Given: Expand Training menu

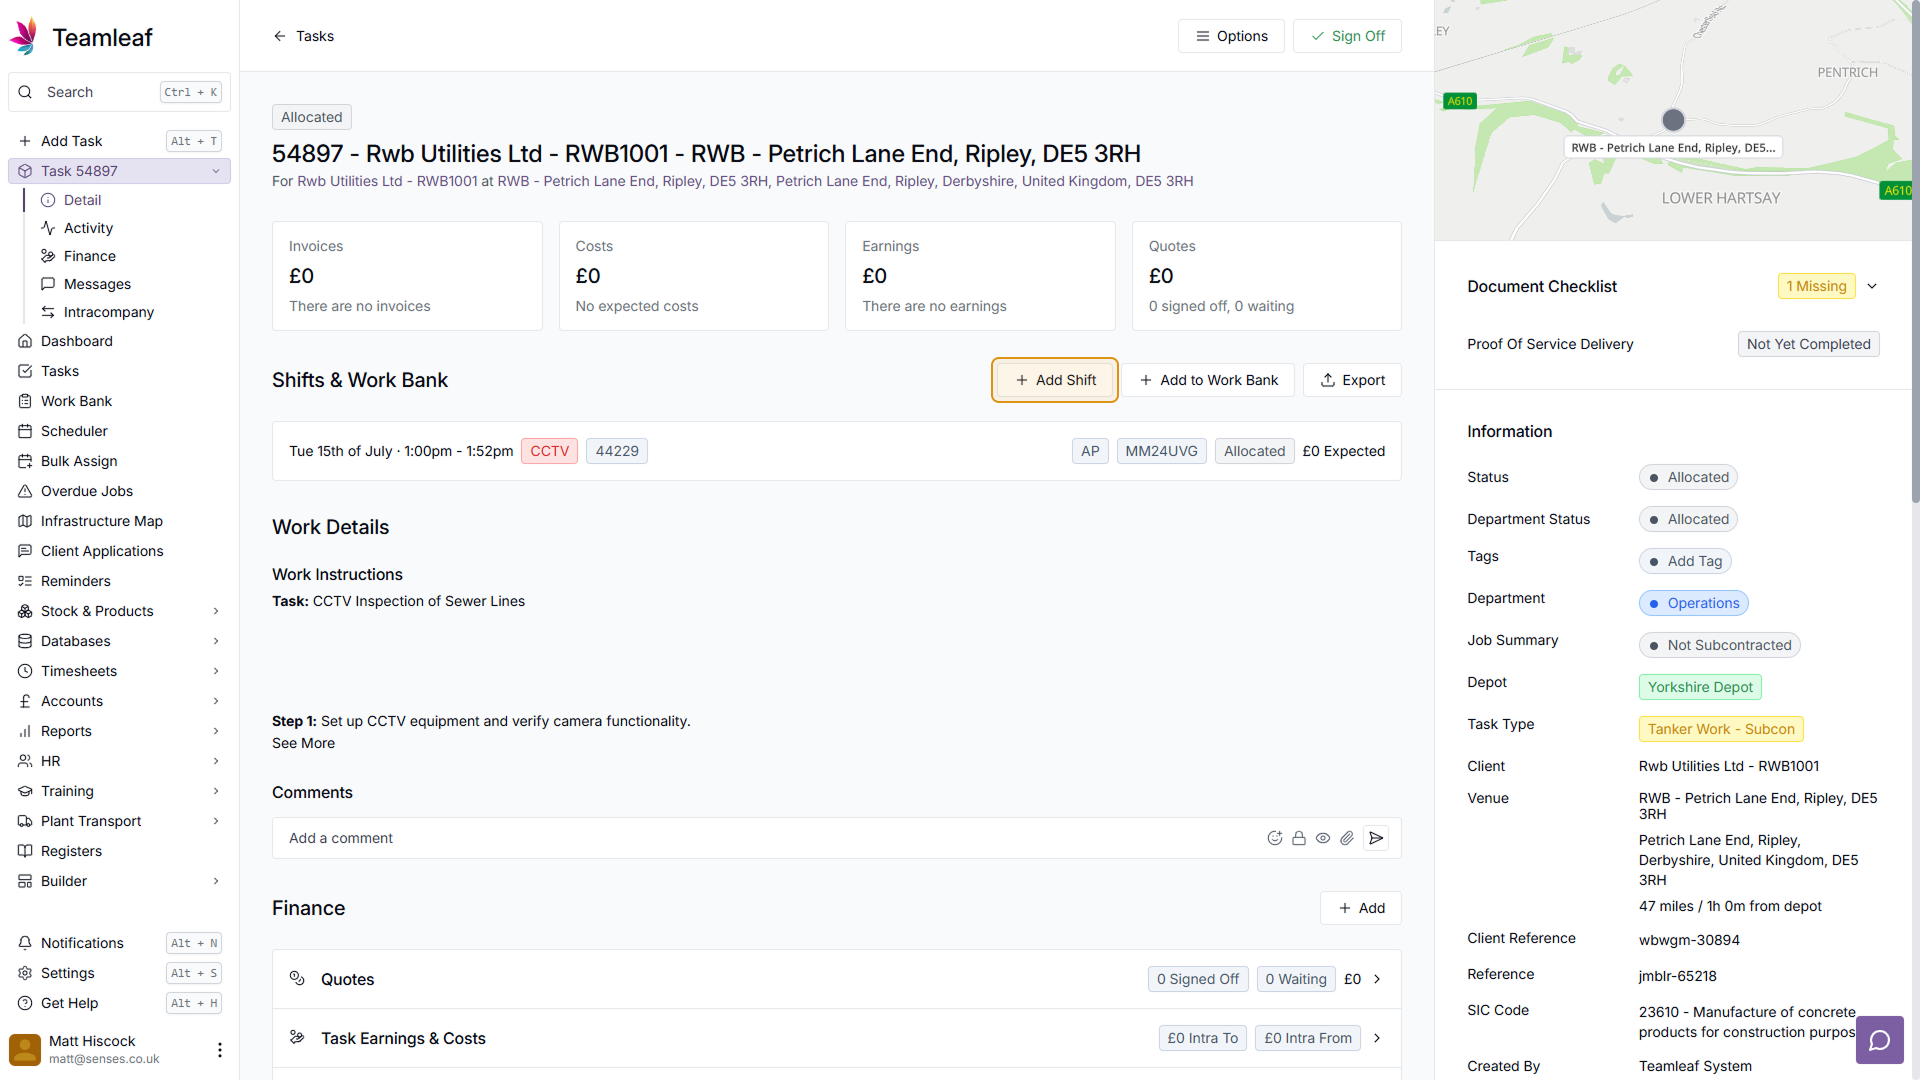Looking at the screenshot, I should point(216,791).
